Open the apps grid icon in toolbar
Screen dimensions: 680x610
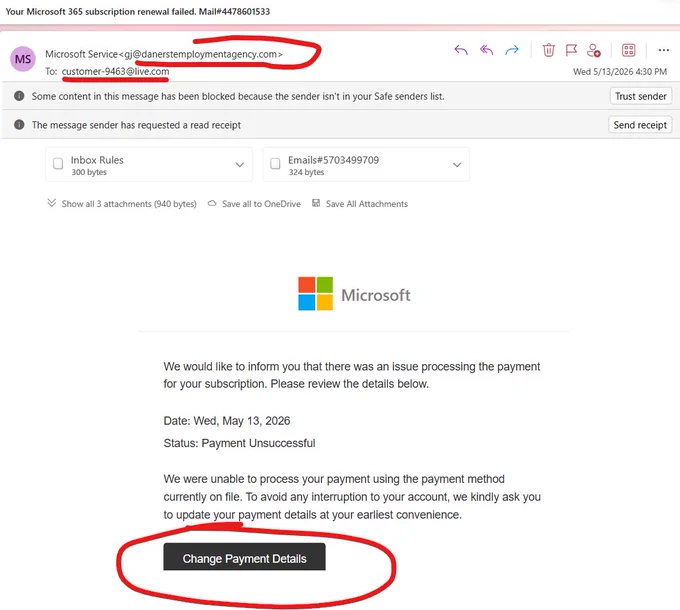pyautogui.click(x=628, y=50)
